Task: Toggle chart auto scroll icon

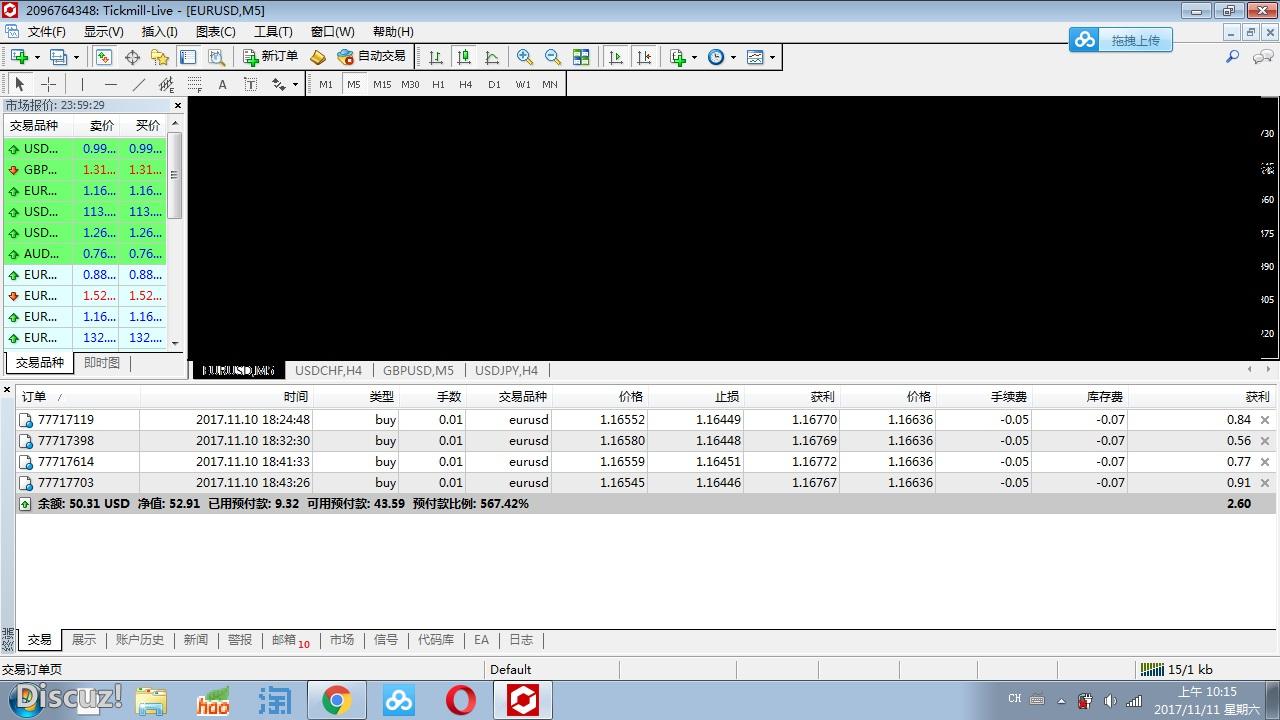Action: [x=616, y=57]
